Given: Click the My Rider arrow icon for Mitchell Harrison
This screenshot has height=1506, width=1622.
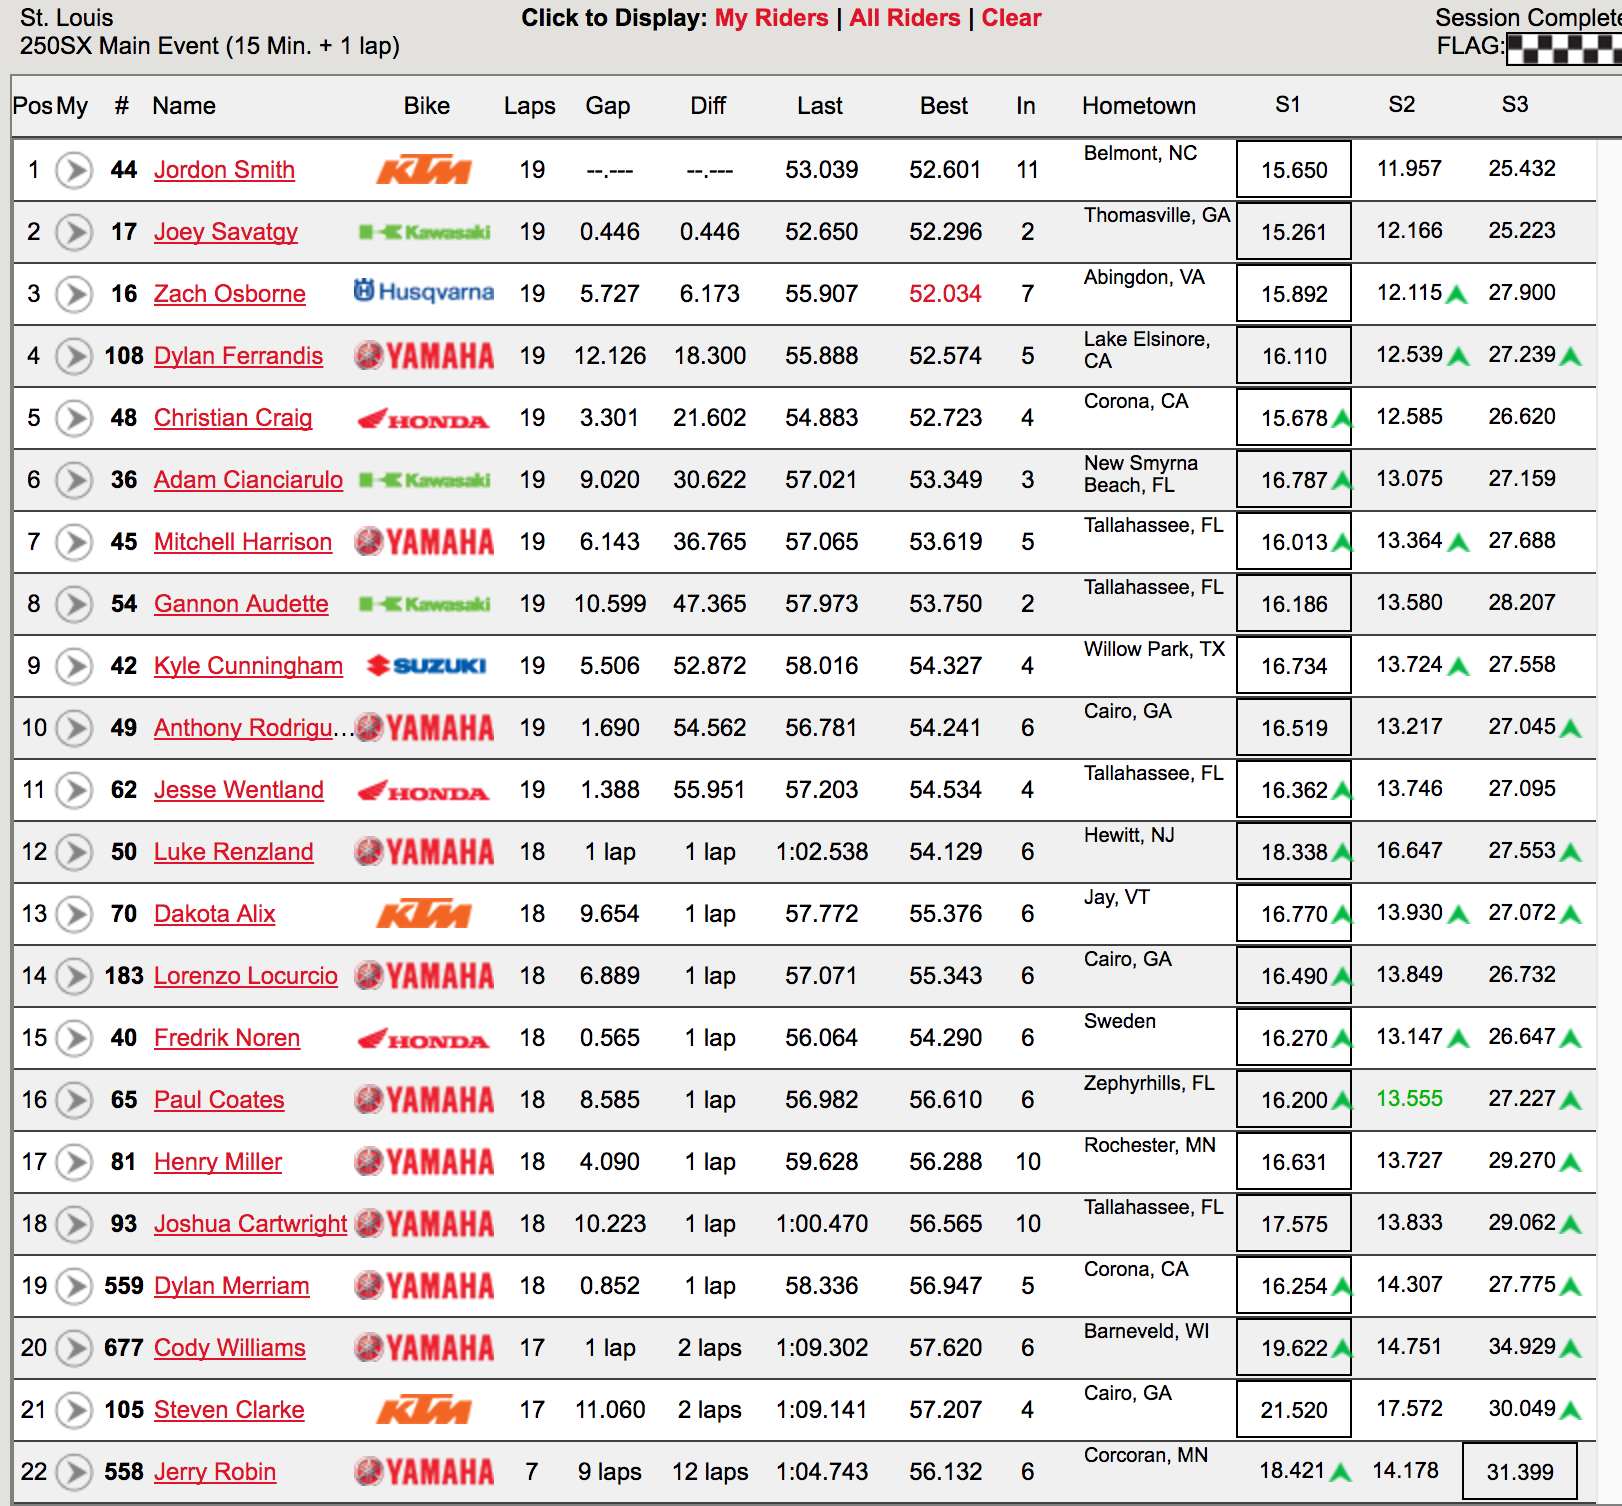Looking at the screenshot, I should (74, 542).
